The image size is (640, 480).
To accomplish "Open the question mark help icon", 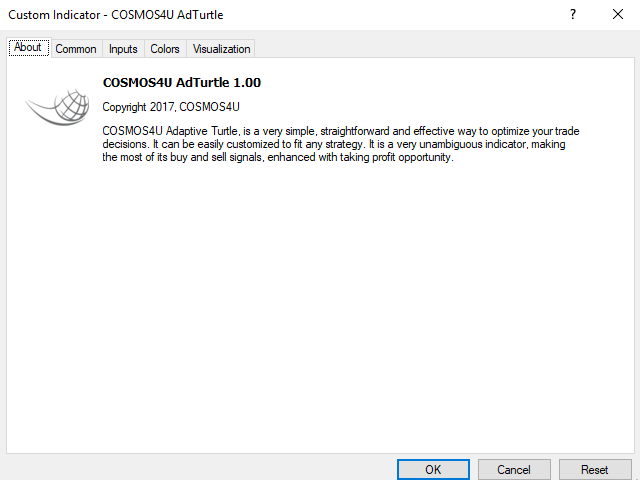I will 573,15.
